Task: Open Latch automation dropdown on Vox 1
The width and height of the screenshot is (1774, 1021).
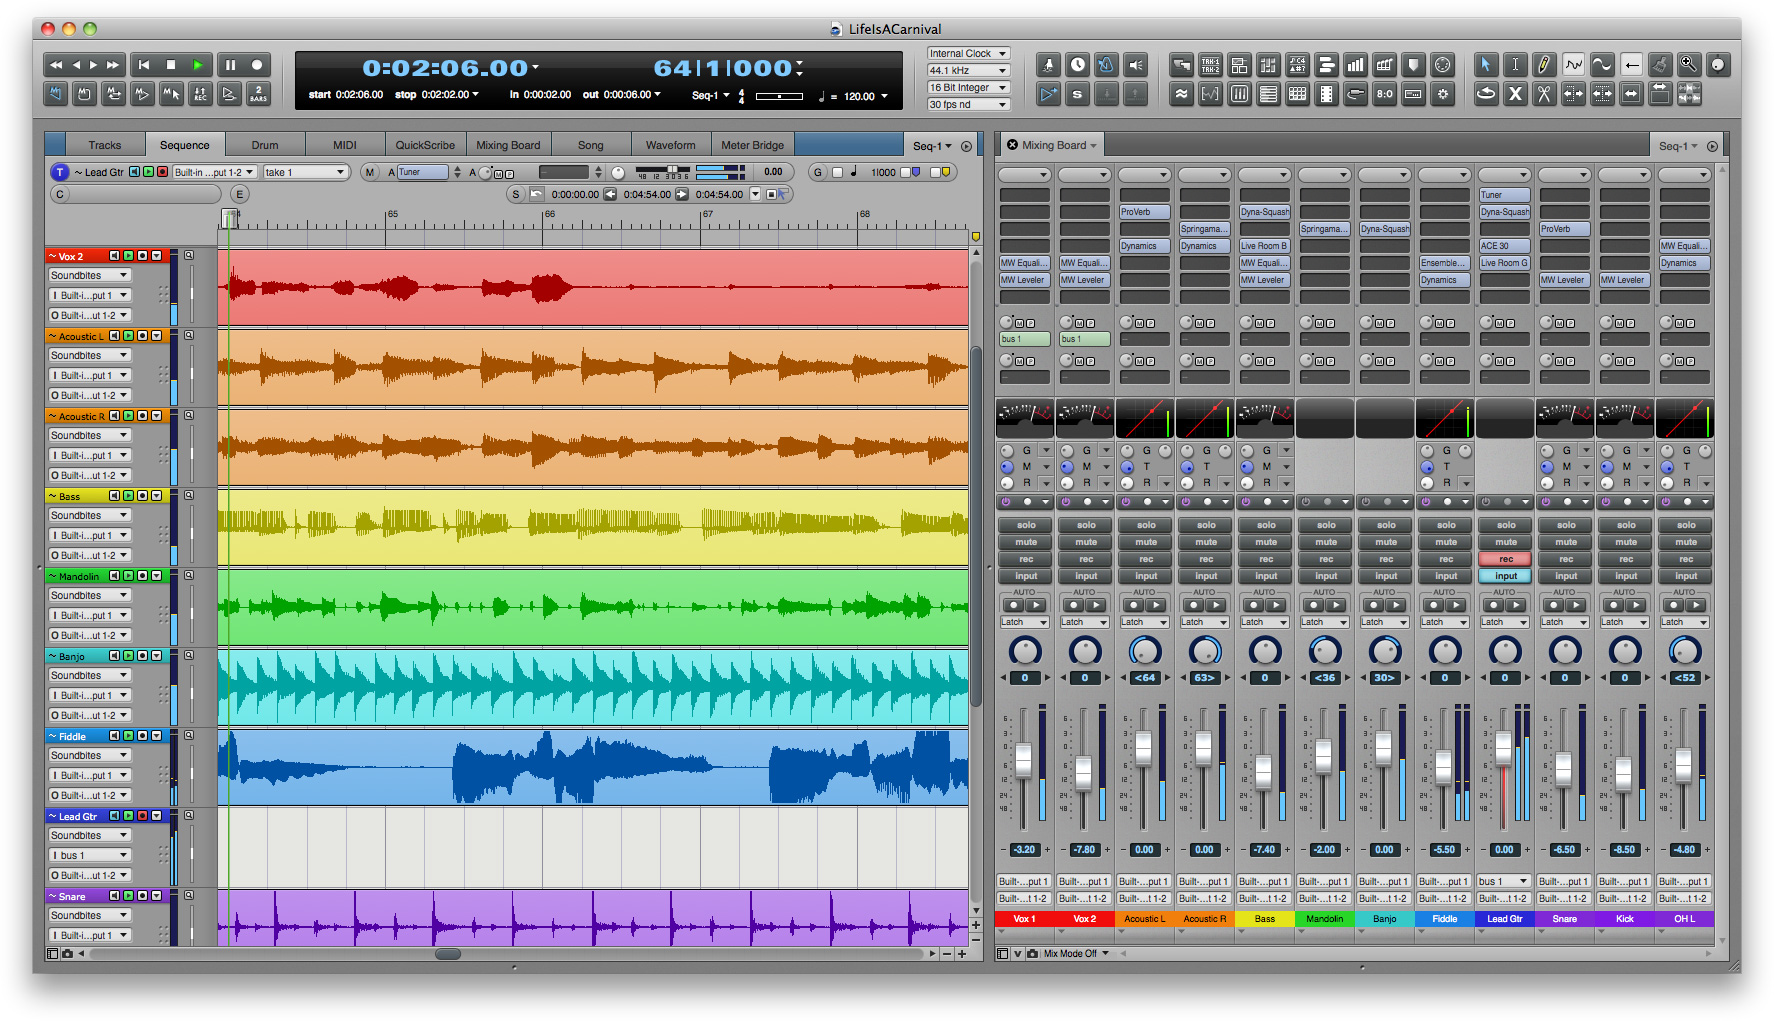Action: [1024, 622]
